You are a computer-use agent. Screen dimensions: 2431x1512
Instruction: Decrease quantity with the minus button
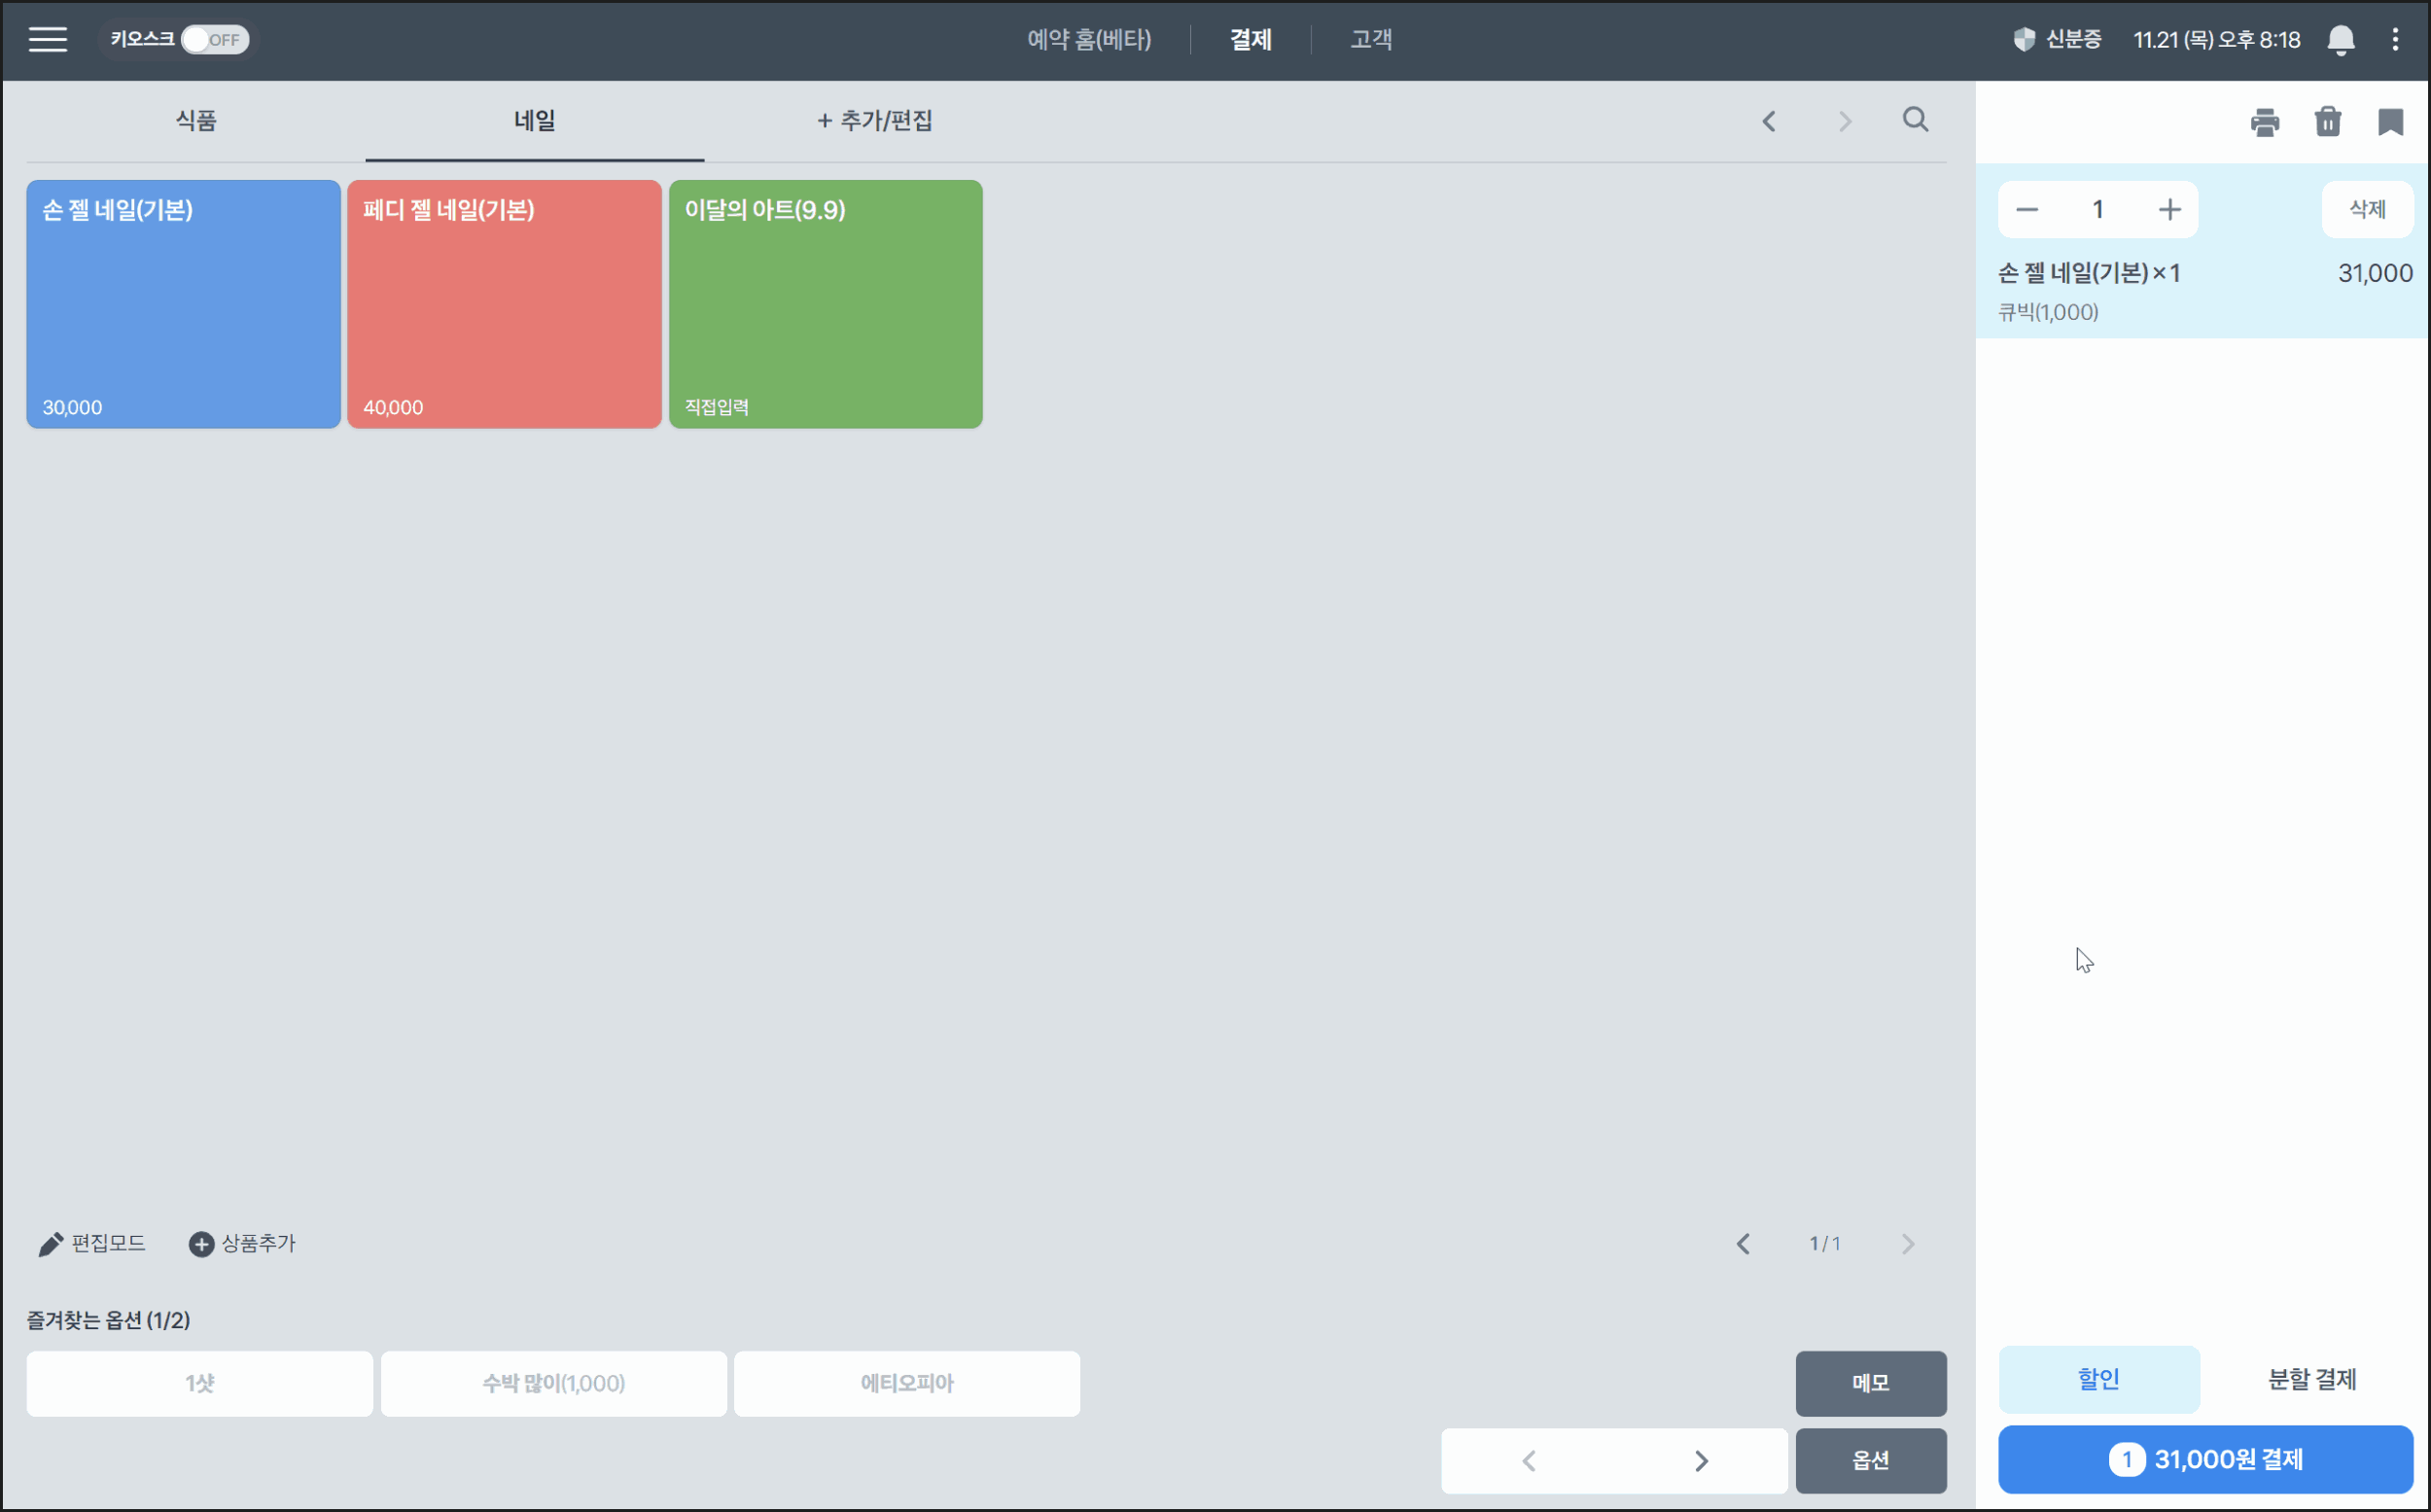(x=2026, y=210)
